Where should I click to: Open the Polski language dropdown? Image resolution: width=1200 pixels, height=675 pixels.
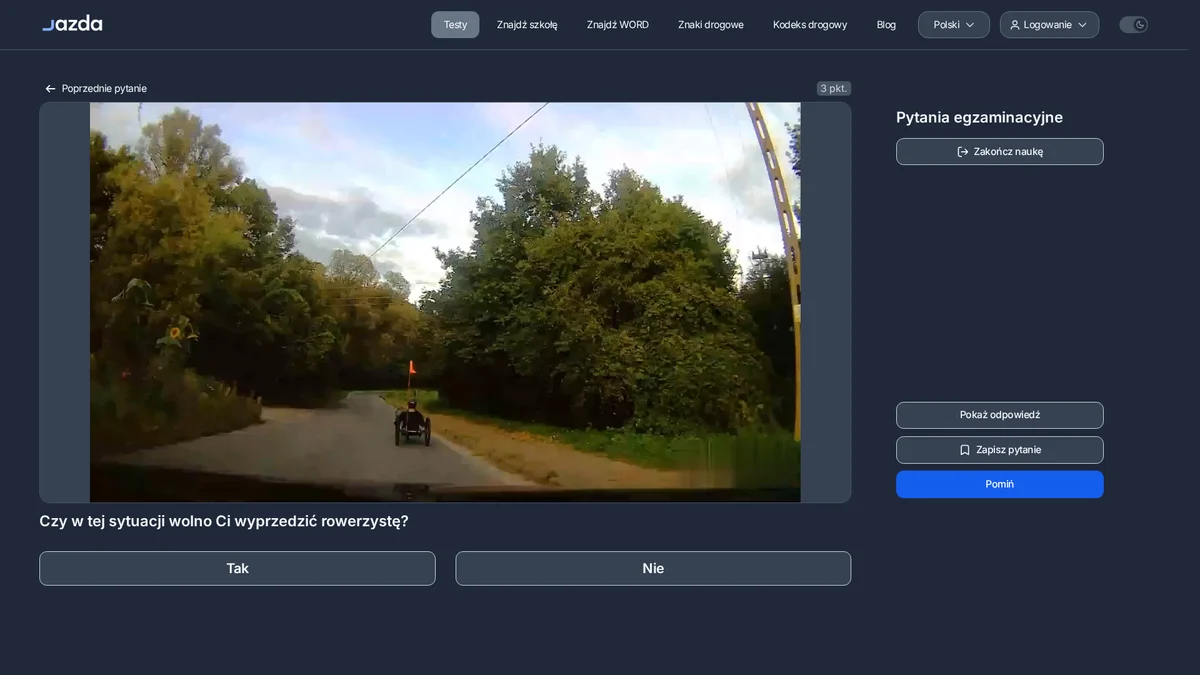[x=954, y=25]
